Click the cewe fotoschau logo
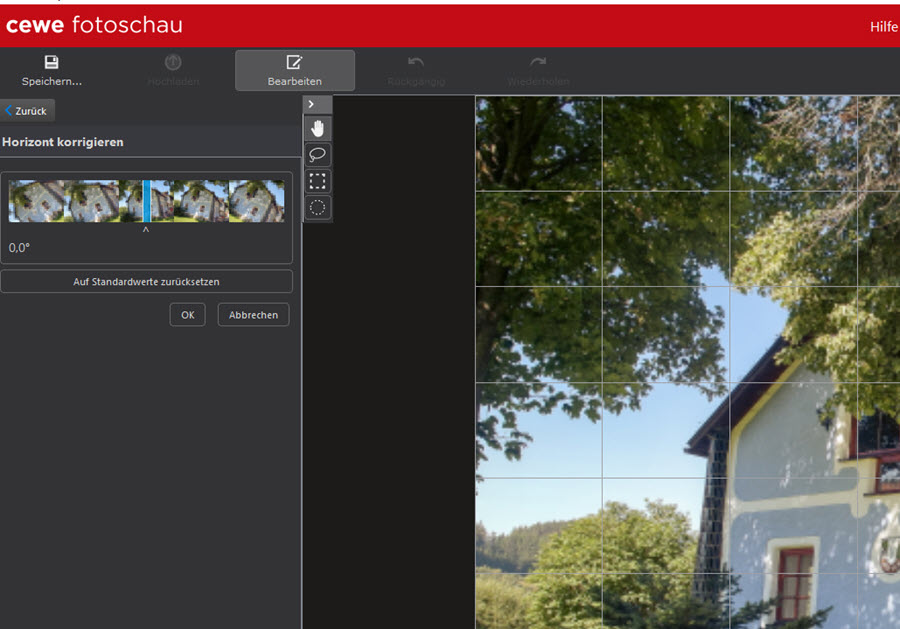Screen dimensions: 900x629 [x=94, y=25]
